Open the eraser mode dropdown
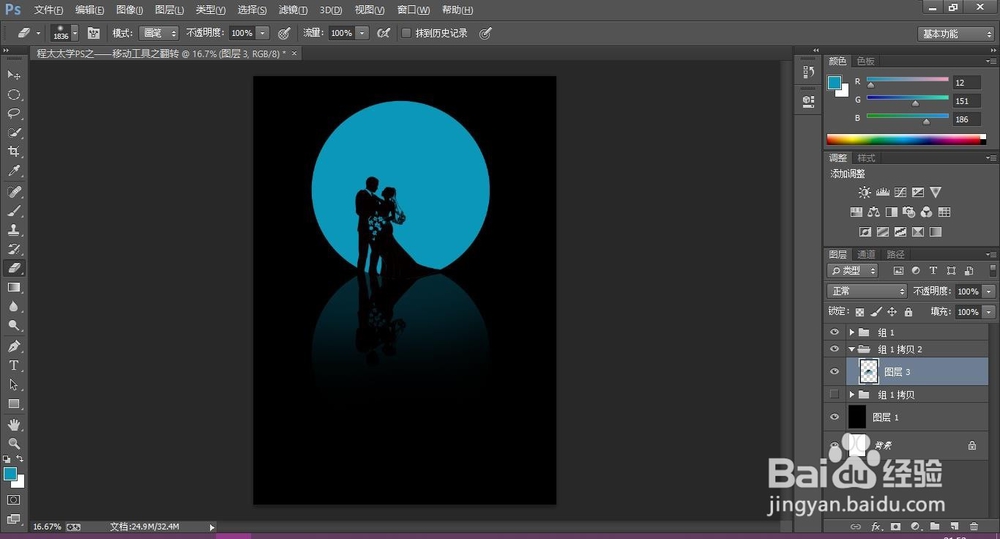 (159, 33)
